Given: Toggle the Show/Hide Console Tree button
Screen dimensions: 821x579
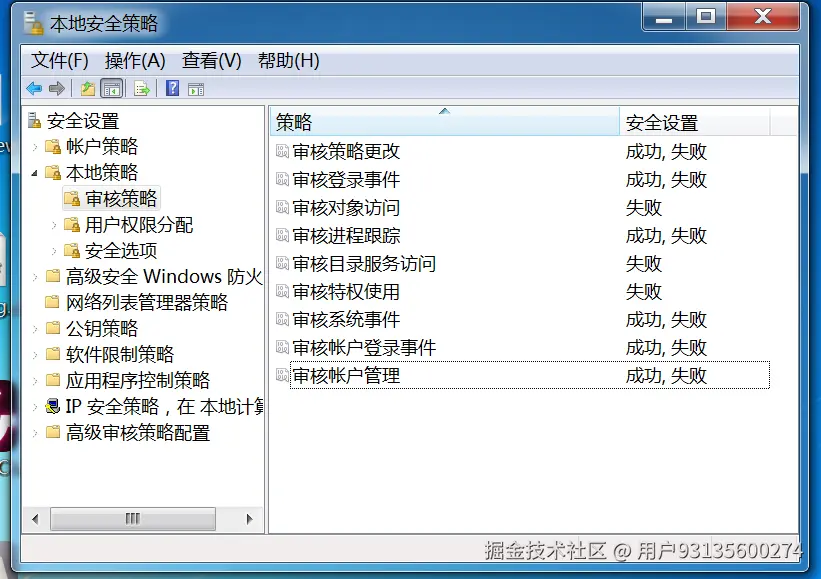Looking at the screenshot, I should click(113, 88).
